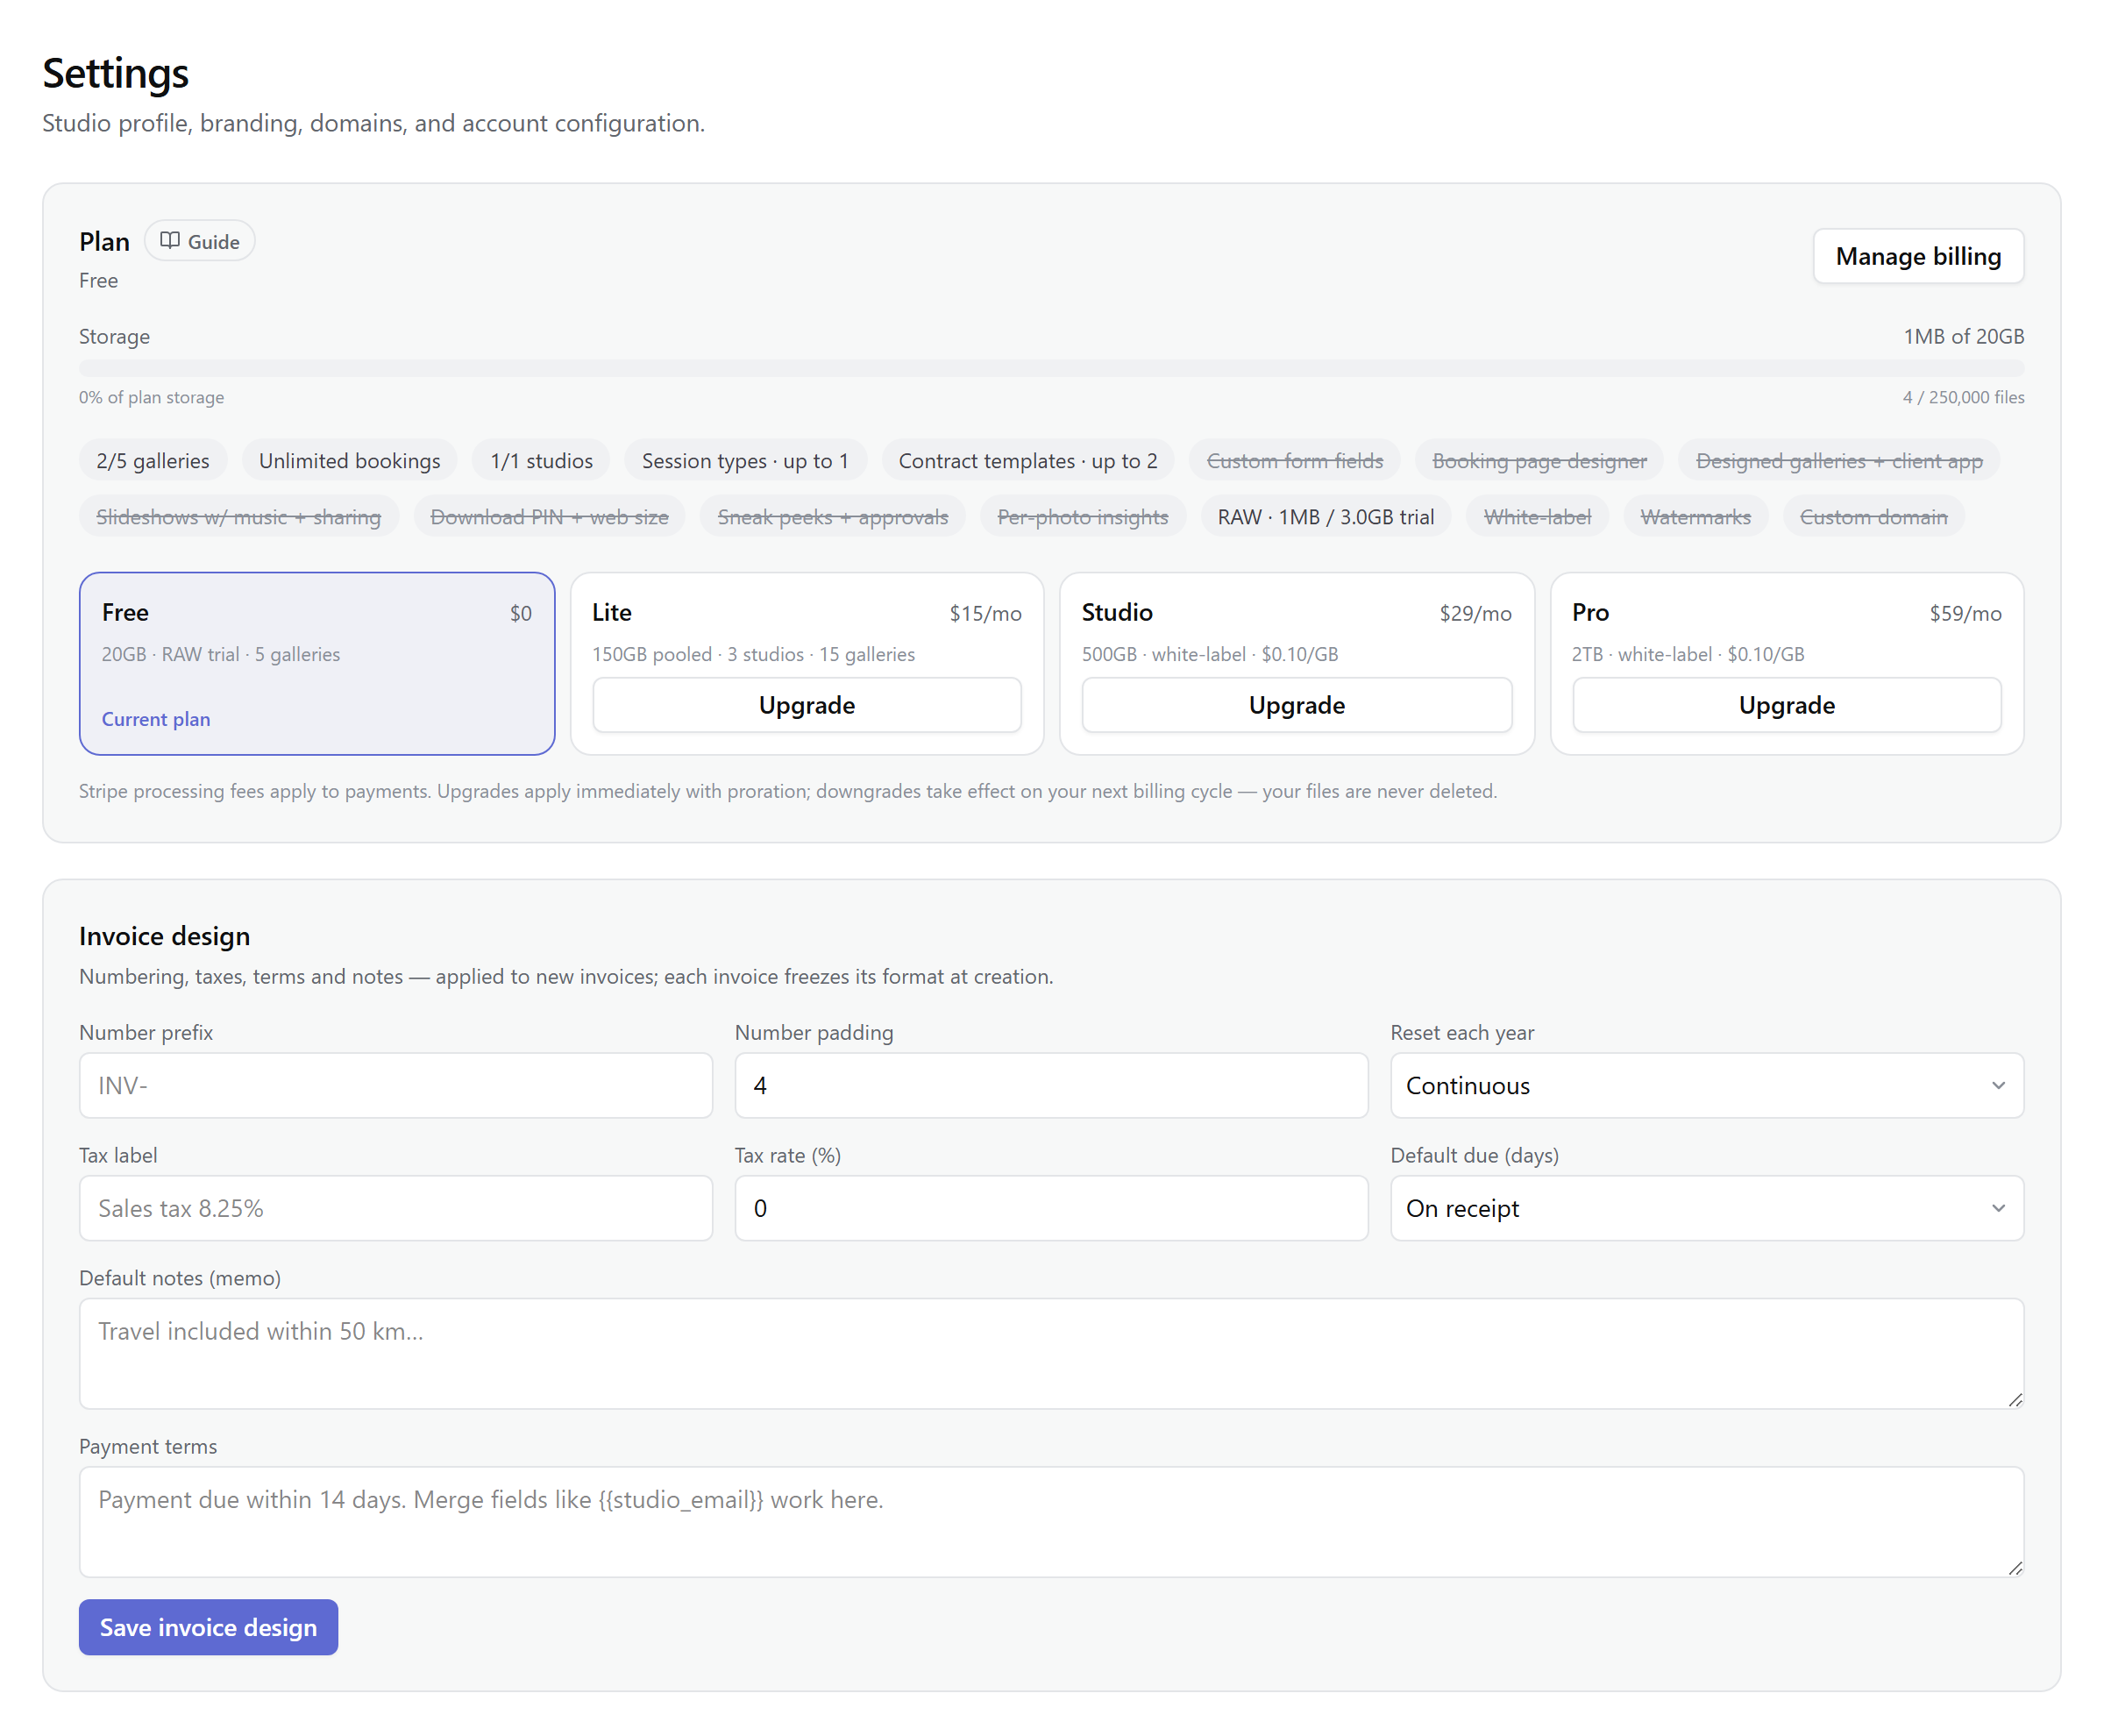The width and height of the screenshot is (2104, 1736).
Task: Open the Default due (days) dropdown
Action: (1706, 1208)
